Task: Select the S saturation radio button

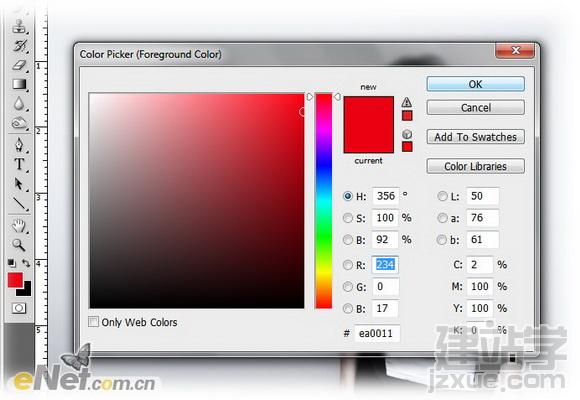Action: pos(348,218)
